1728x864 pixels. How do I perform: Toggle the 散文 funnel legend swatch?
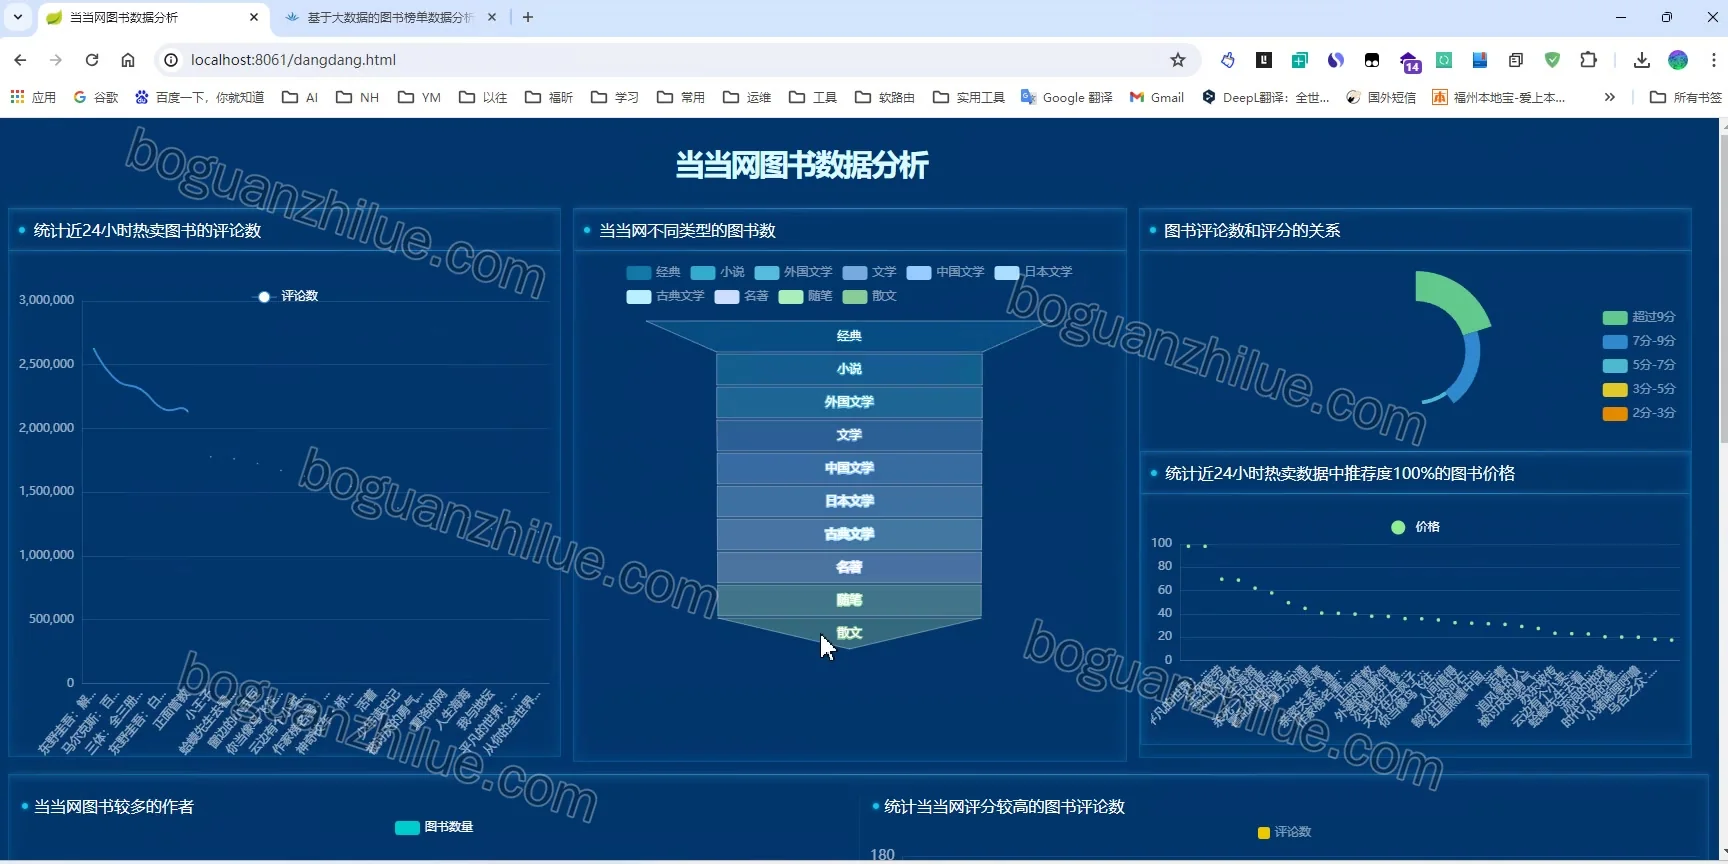coord(854,297)
